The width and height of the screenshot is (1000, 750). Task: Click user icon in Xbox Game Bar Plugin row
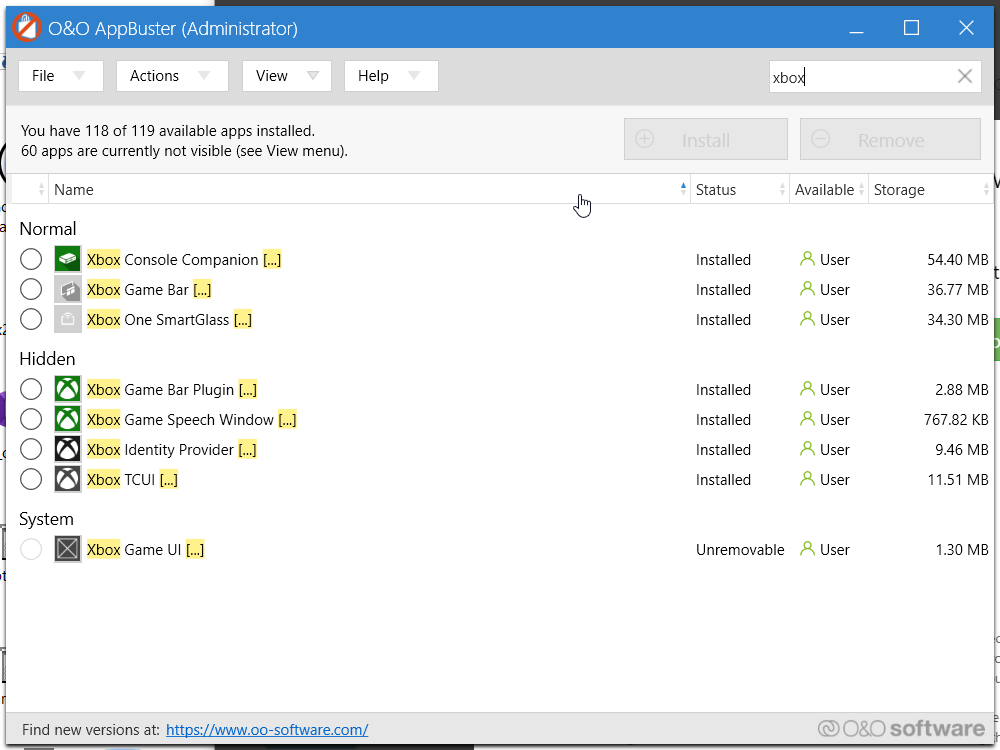[807, 389]
